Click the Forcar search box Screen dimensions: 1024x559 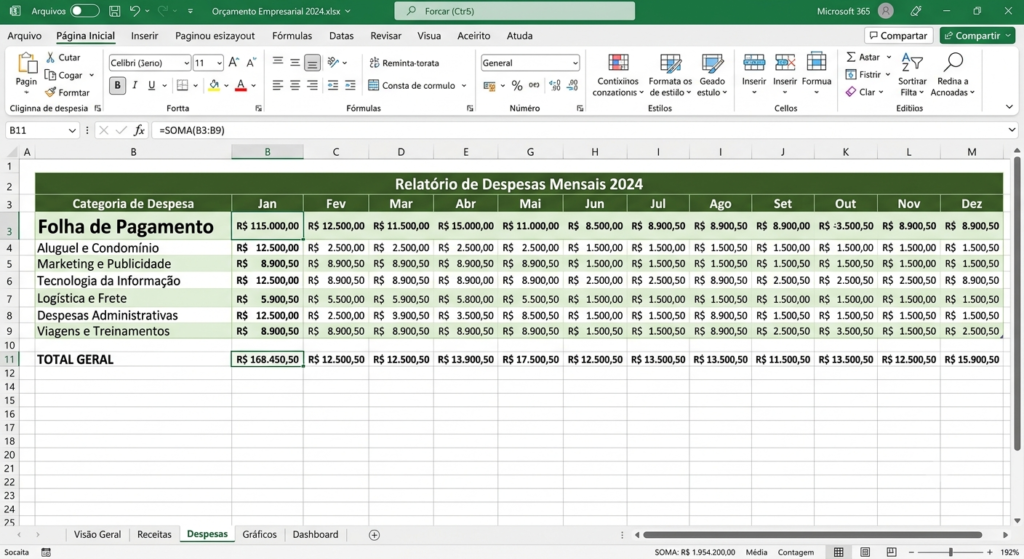(x=515, y=11)
